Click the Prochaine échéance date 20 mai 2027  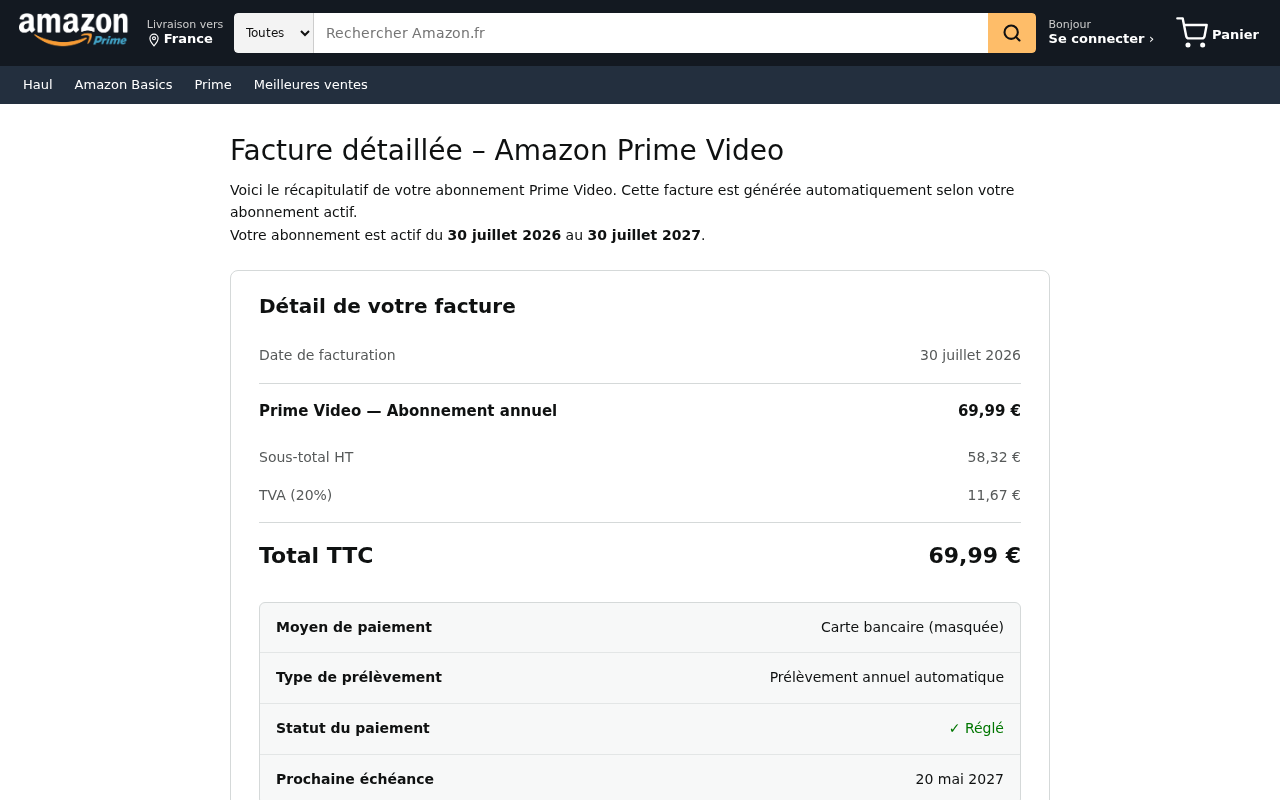pos(959,779)
